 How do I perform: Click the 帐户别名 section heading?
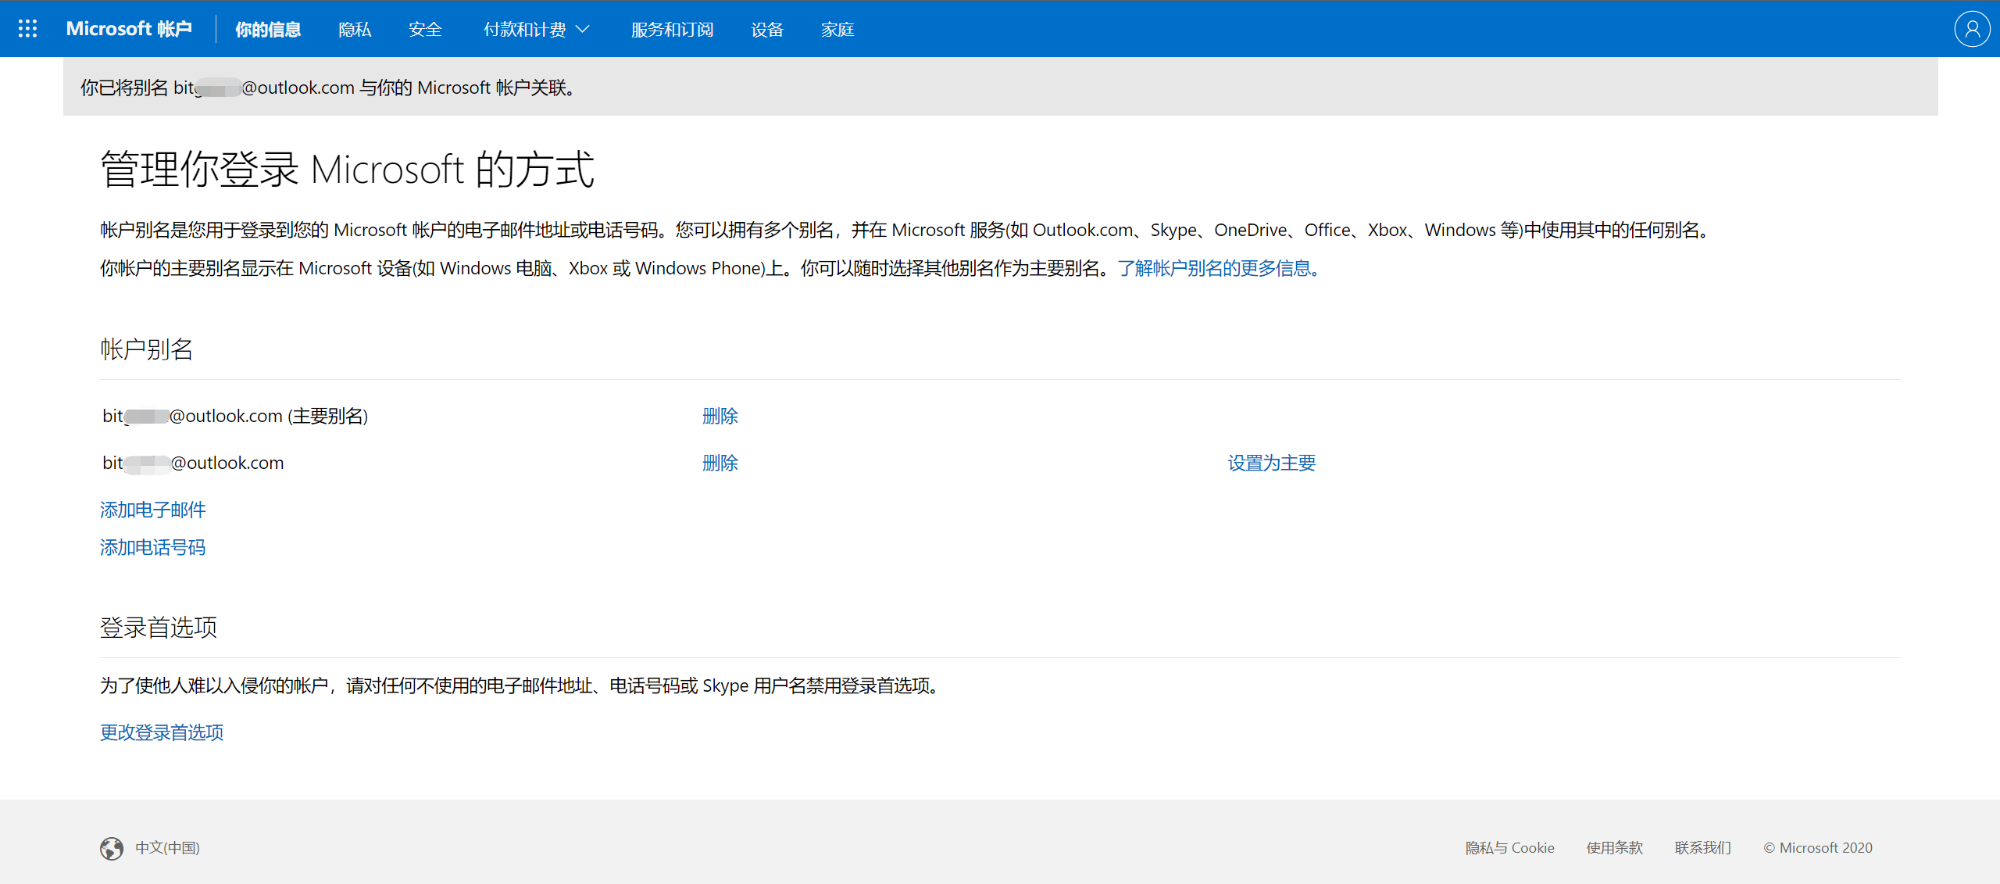tap(147, 349)
